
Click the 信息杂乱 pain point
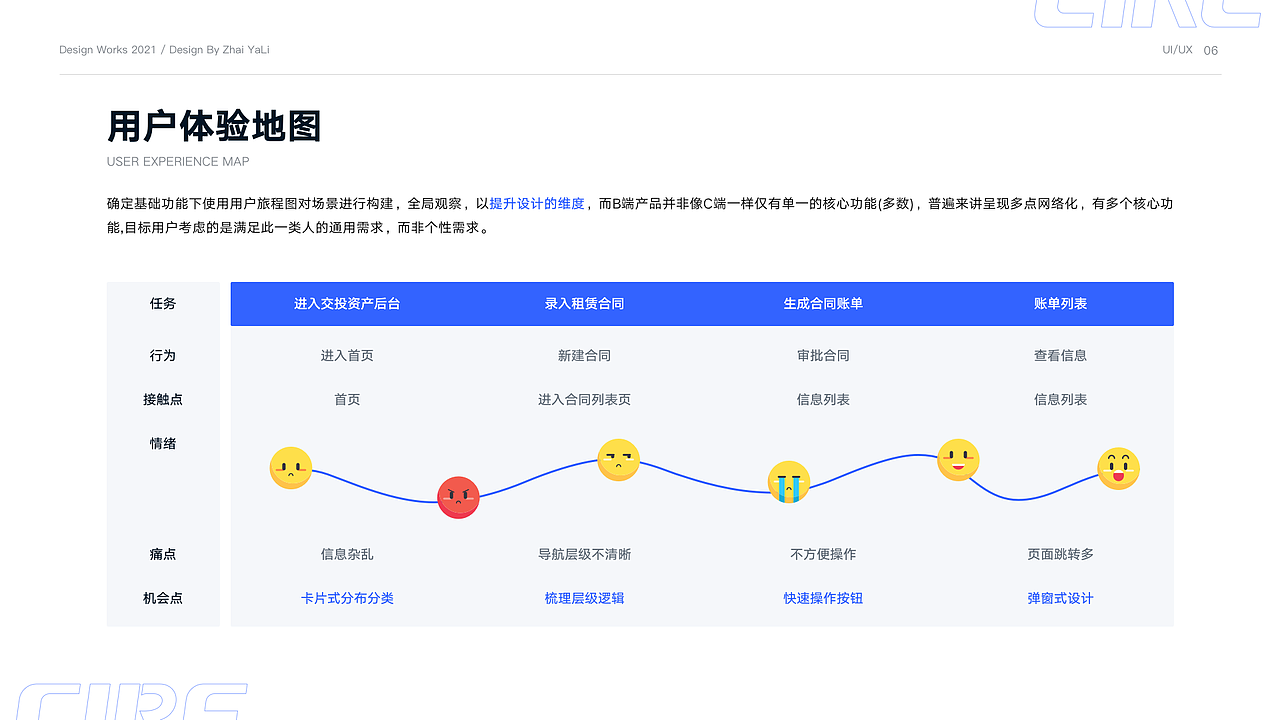coord(347,554)
